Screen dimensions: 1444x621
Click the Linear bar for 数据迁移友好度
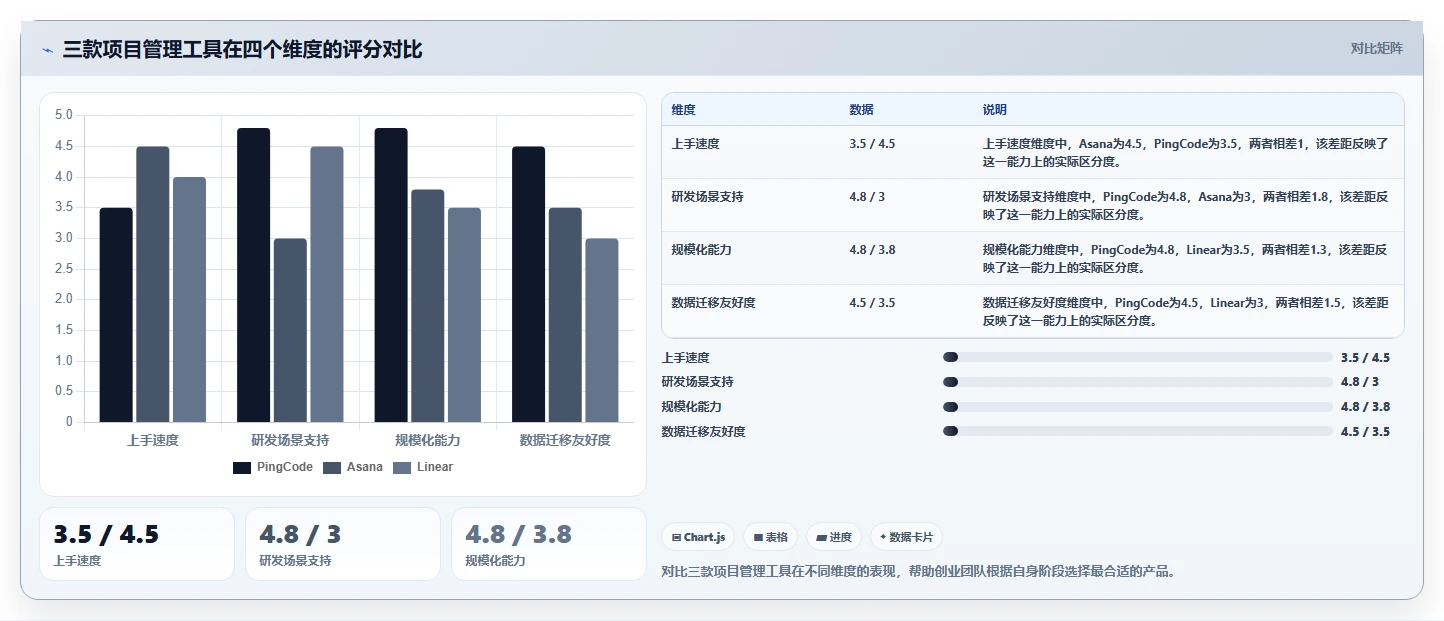click(602, 330)
